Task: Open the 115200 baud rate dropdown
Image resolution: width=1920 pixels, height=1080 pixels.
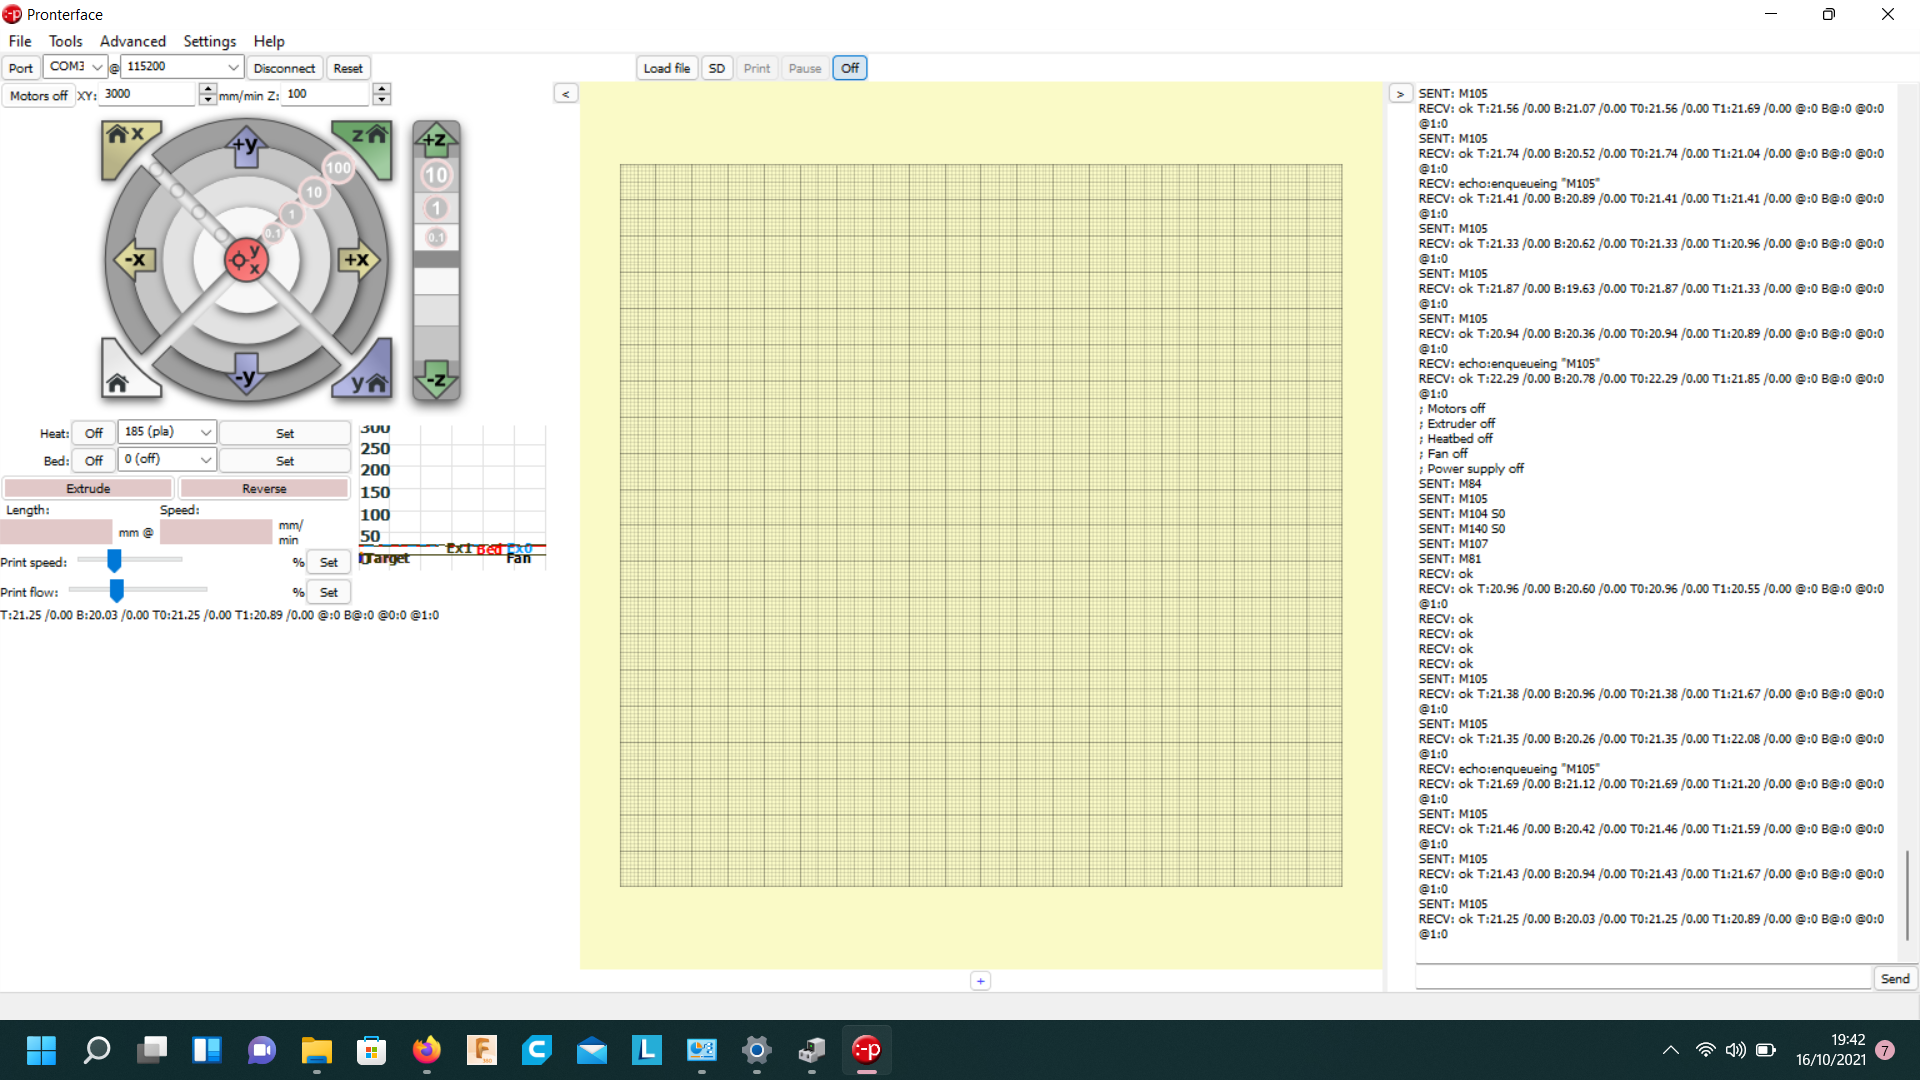Action: (233, 67)
